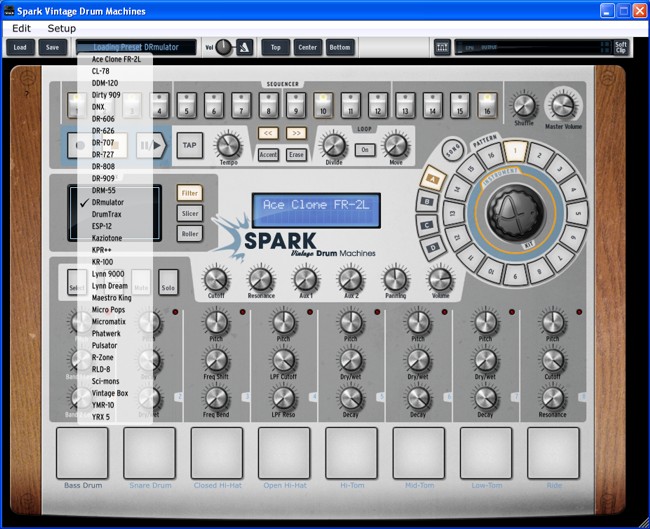
Task: Click the Vol knob in top toolbar
Action: 224,47
